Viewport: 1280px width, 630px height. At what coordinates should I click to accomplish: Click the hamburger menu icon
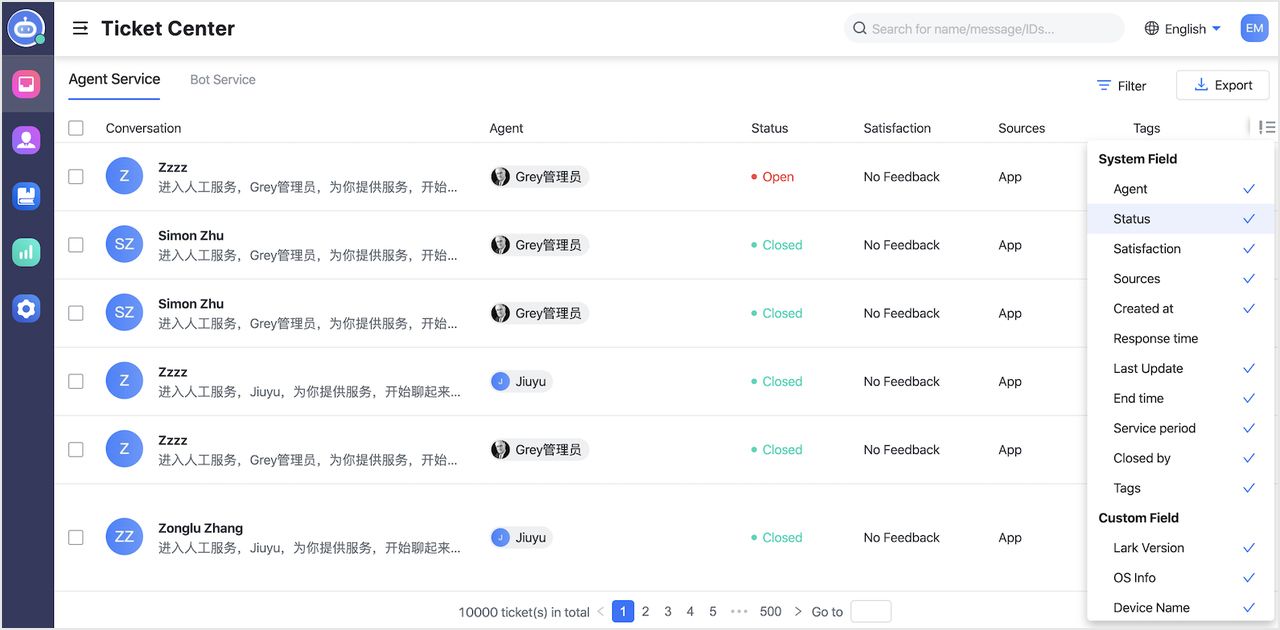80,29
